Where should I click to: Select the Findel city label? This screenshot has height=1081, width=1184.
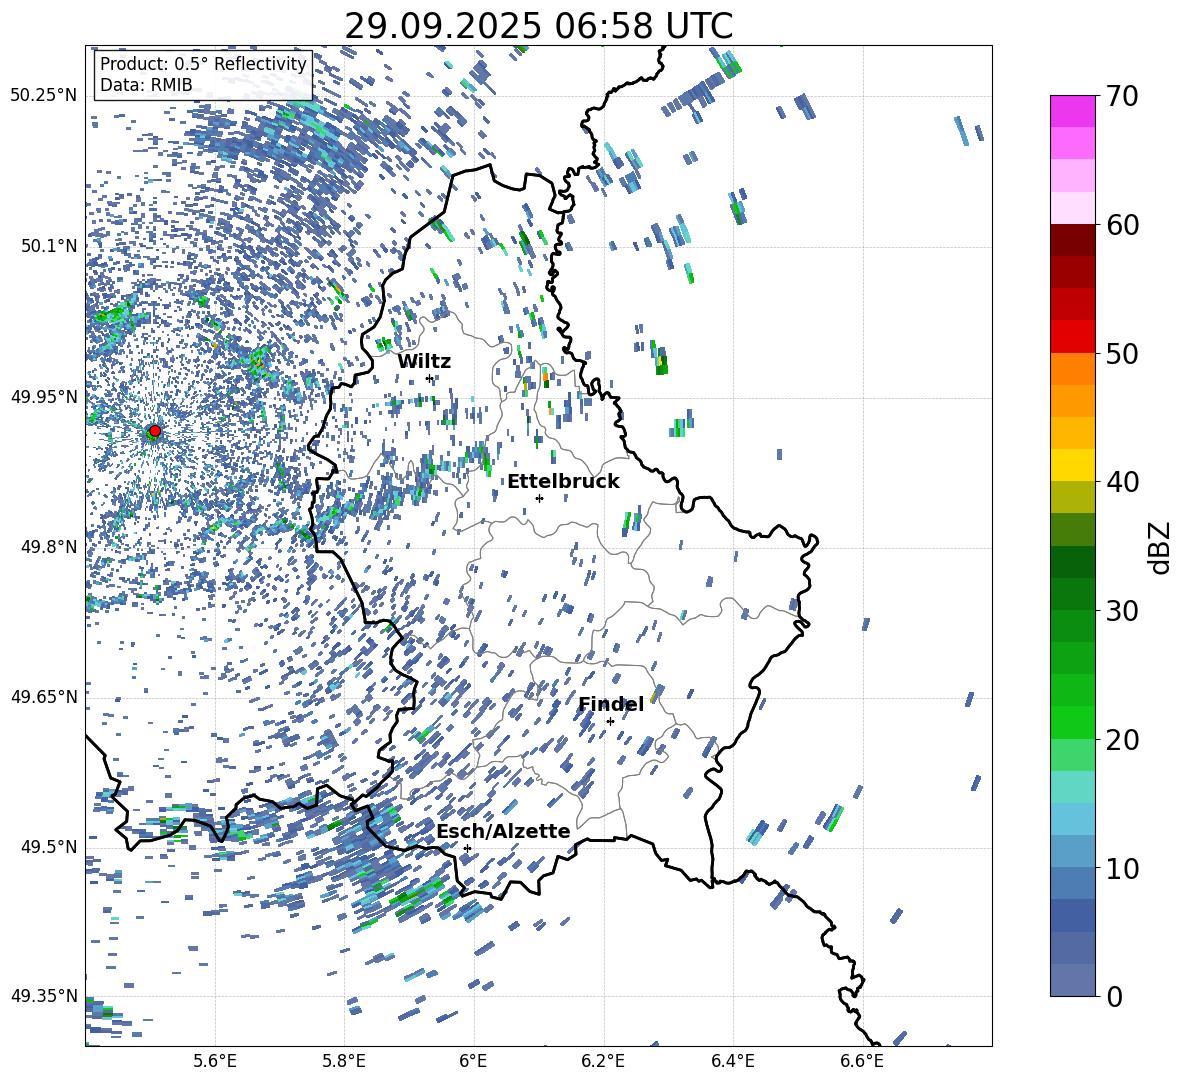(x=611, y=704)
